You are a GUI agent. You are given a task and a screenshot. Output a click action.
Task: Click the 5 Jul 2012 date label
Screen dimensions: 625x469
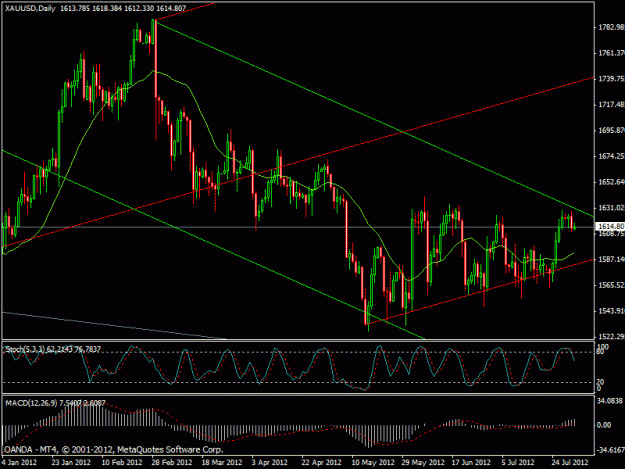point(518,463)
